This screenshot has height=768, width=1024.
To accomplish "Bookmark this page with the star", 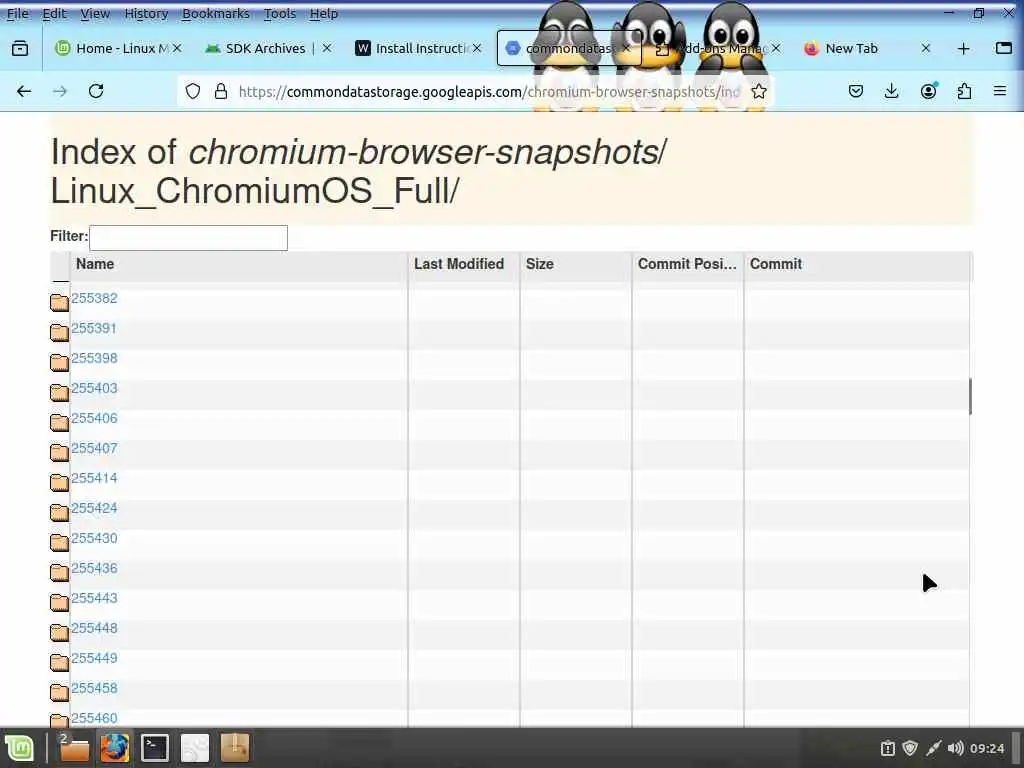I will click(x=758, y=91).
